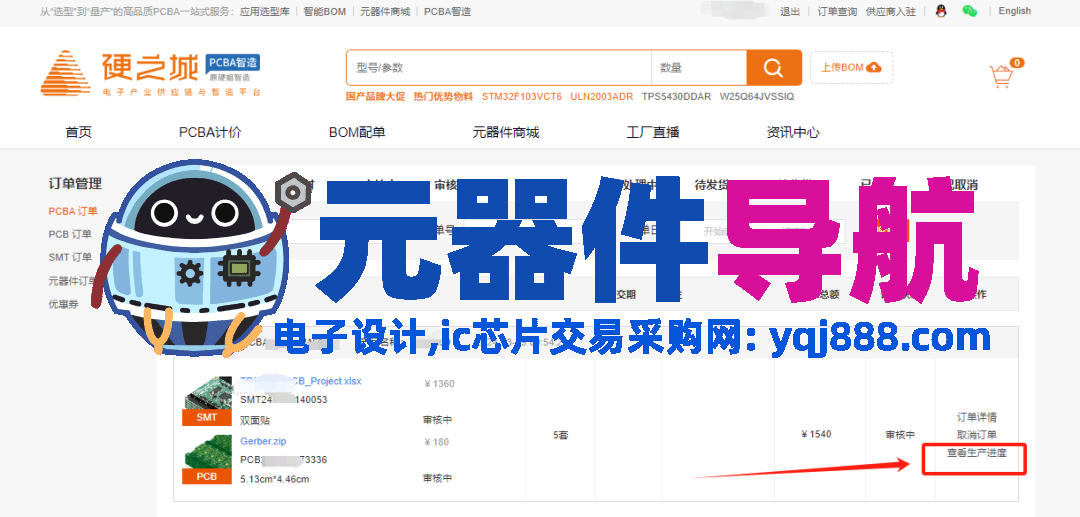The height and width of the screenshot is (517, 1080).
Task: Search suggestion W25Q64JVSSIQ
Action: tap(756, 96)
